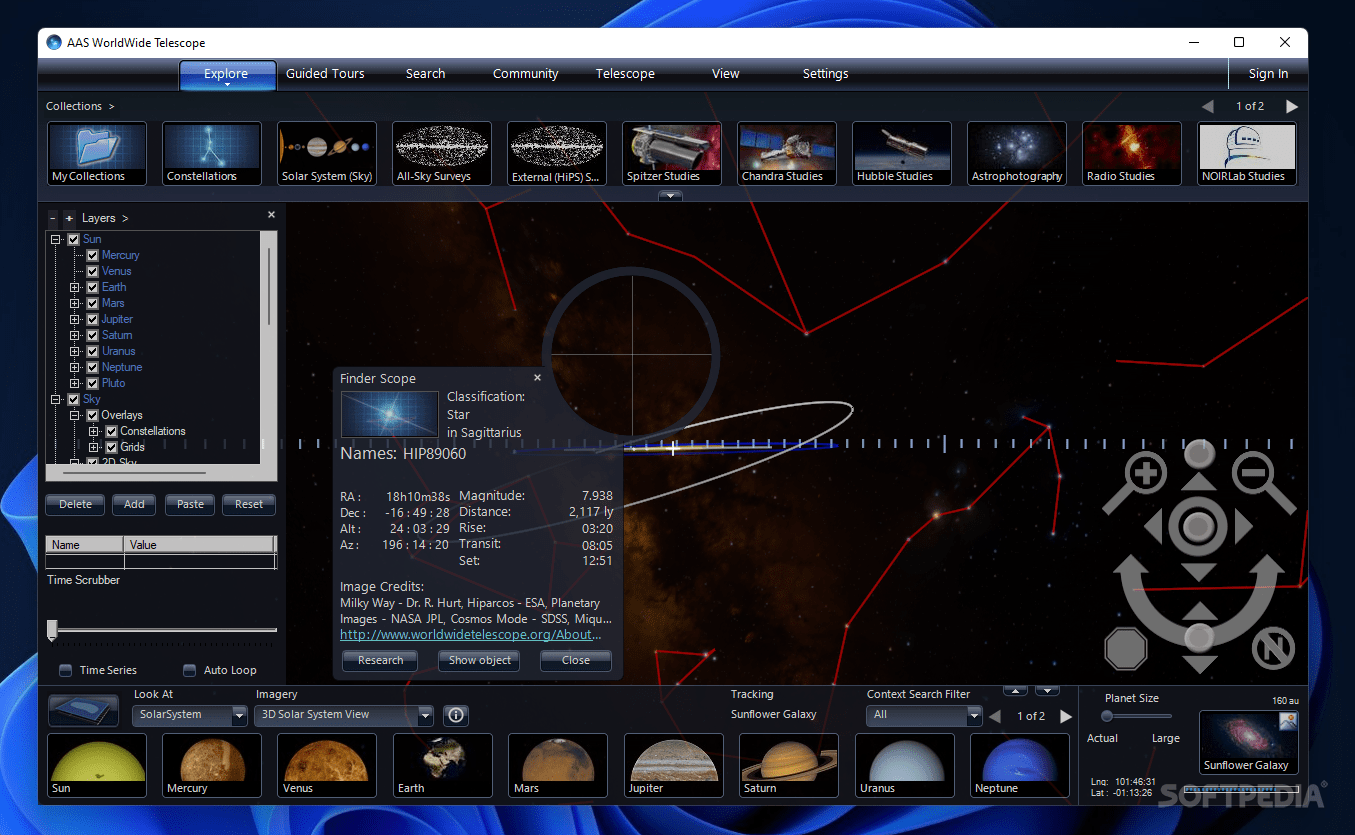Click the Research button in Finder Scope
The image size is (1355, 835).
tap(380, 660)
